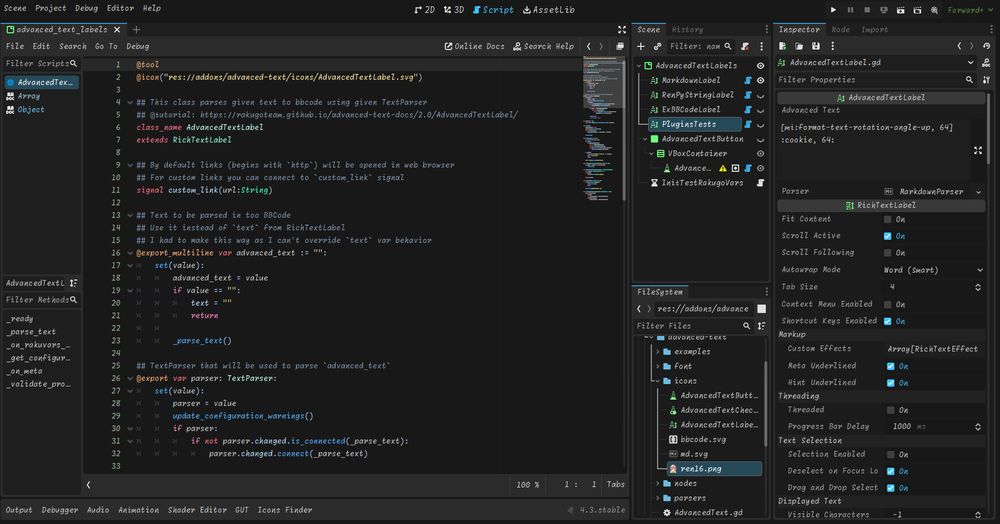Enable Context Menu Enabled checkbox
This screenshot has width=1000, height=524.
click(x=887, y=305)
